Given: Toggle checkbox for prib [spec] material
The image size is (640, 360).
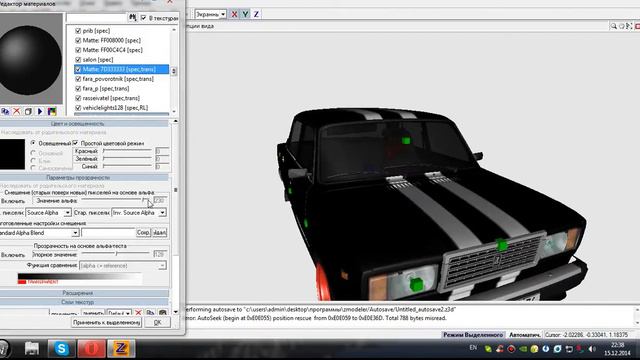Looking at the screenshot, I should [x=78, y=31].
